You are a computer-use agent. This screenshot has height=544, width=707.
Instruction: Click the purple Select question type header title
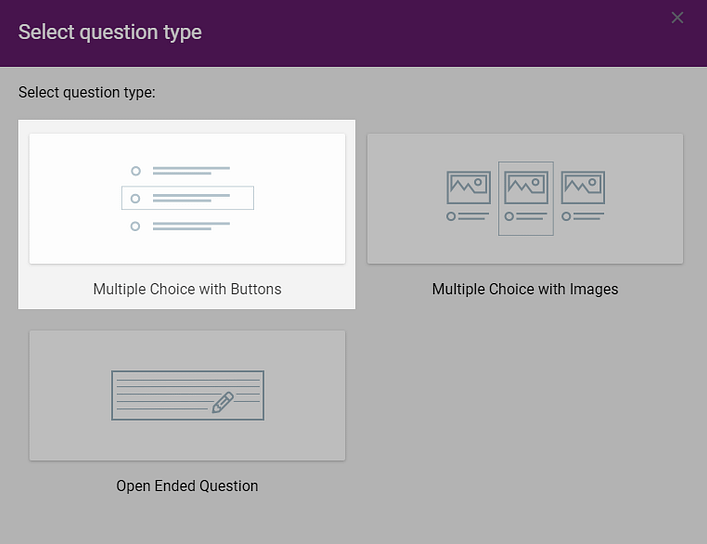pyautogui.click(x=110, y=32)
